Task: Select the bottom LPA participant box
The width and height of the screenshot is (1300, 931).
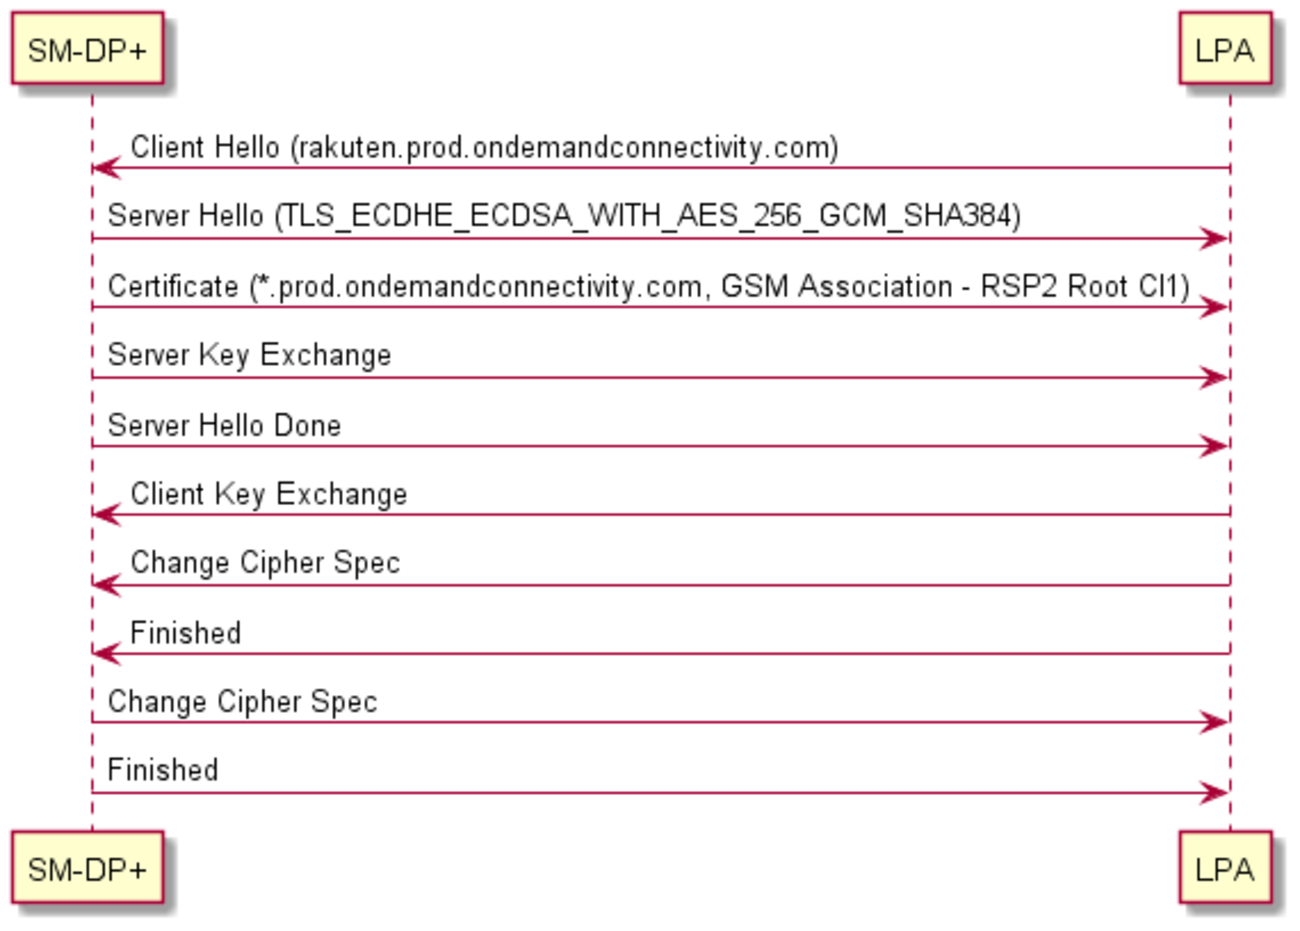Action: tap(1224, 868)
